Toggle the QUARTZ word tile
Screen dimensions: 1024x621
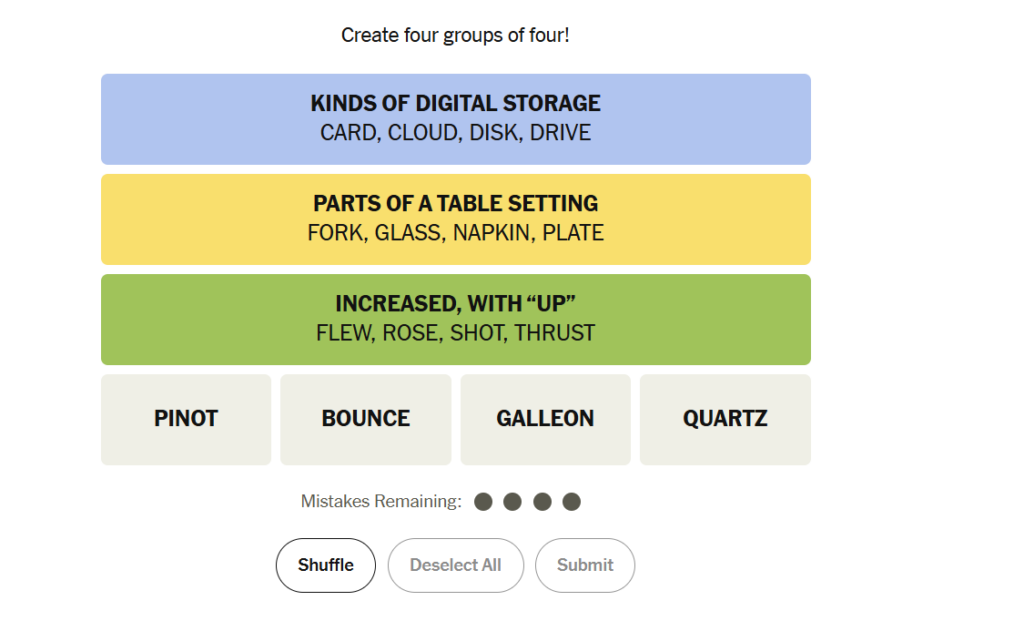725,419
